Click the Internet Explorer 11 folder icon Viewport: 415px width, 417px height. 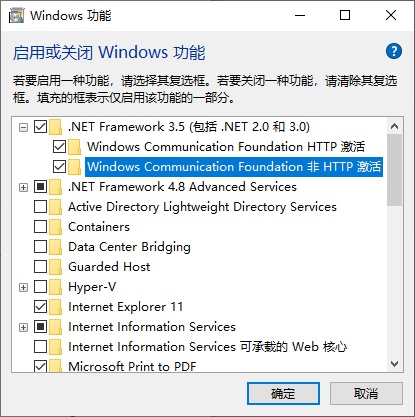tap(55, 307)
